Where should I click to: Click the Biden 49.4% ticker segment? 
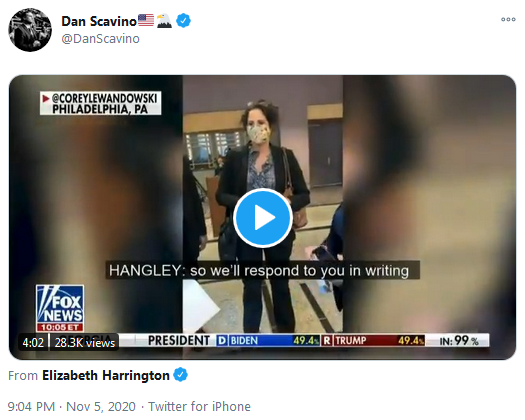click(268, 341)
